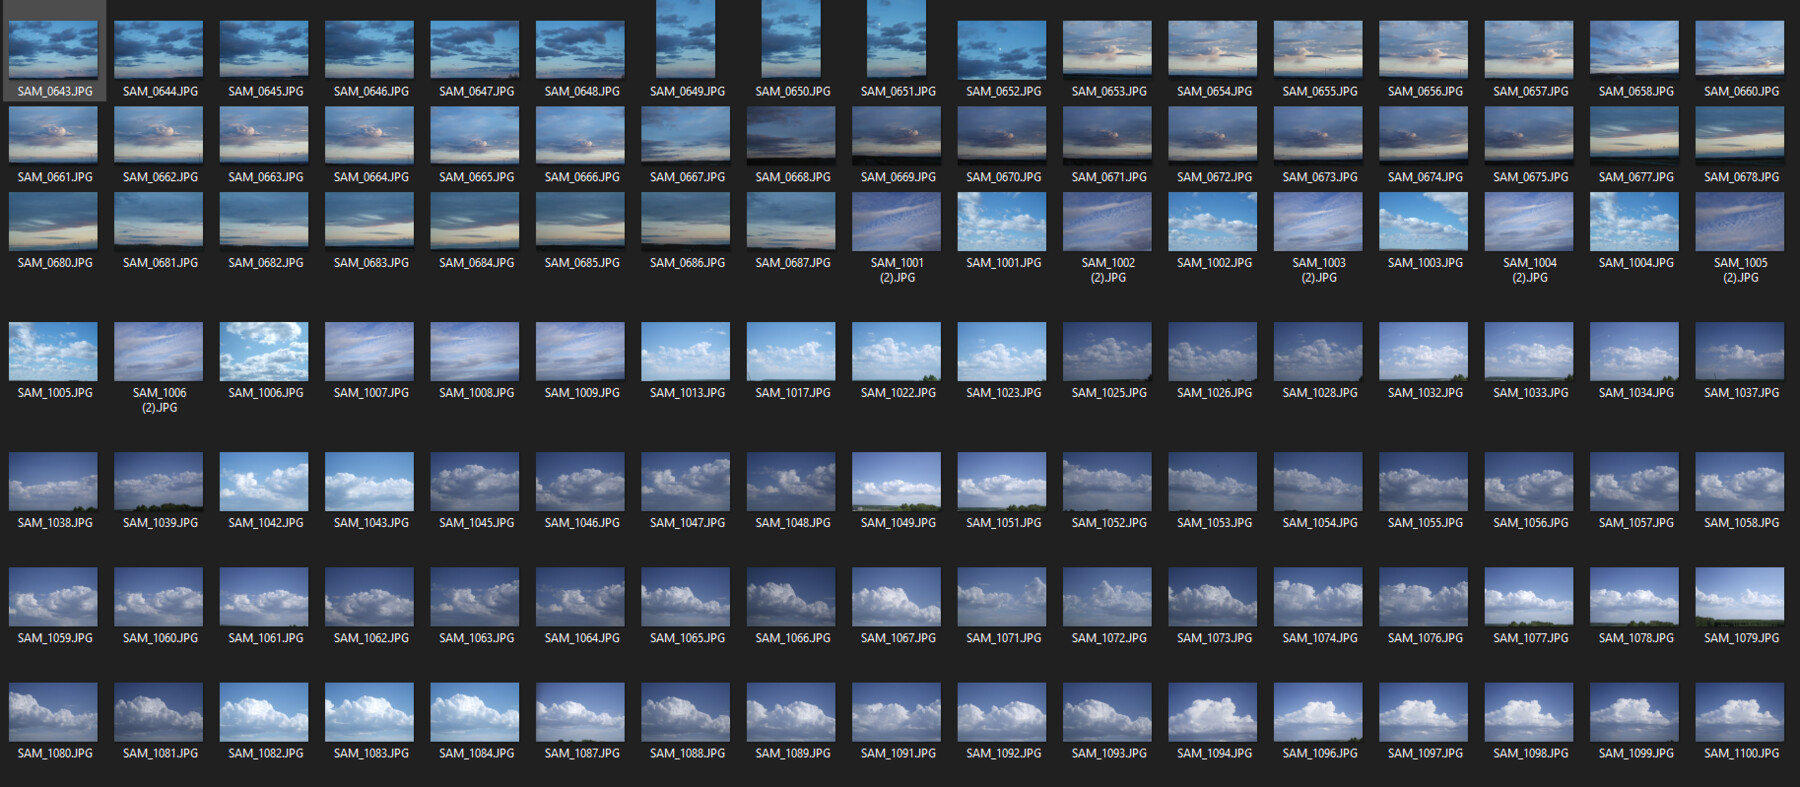Choose the SAM_0660.JPG thumbnail
The height and width of the screenshot is (787, 1800).
tap(1740, 50)
